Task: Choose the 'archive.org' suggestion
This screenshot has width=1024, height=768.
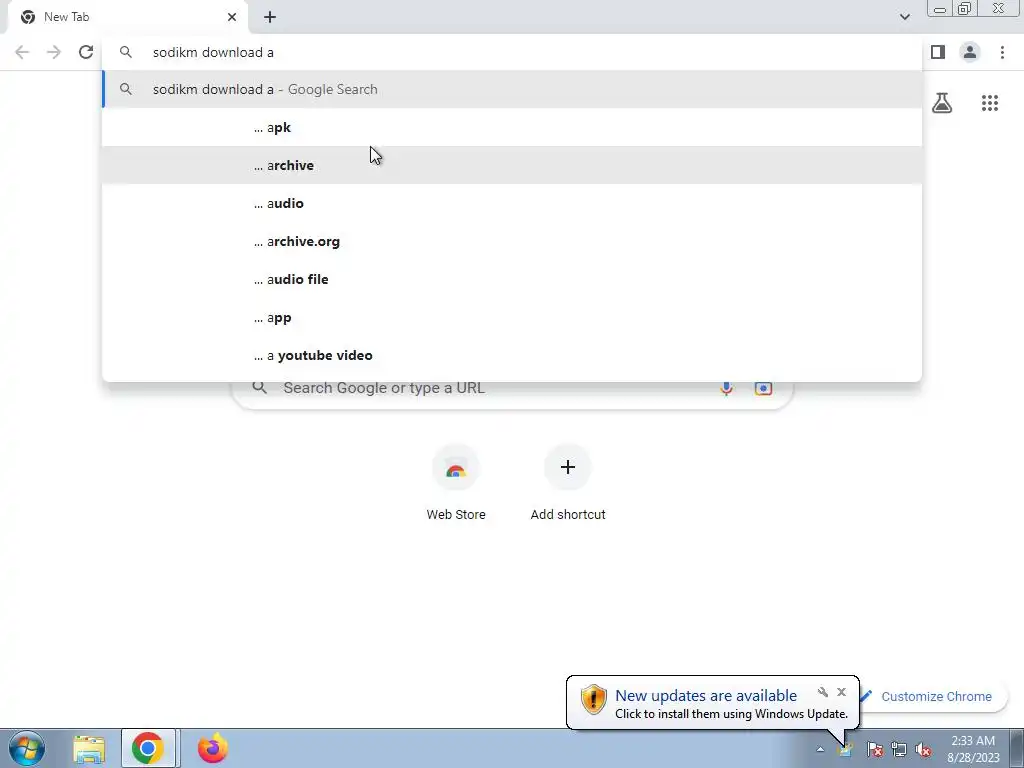Action: pos(512,241)
